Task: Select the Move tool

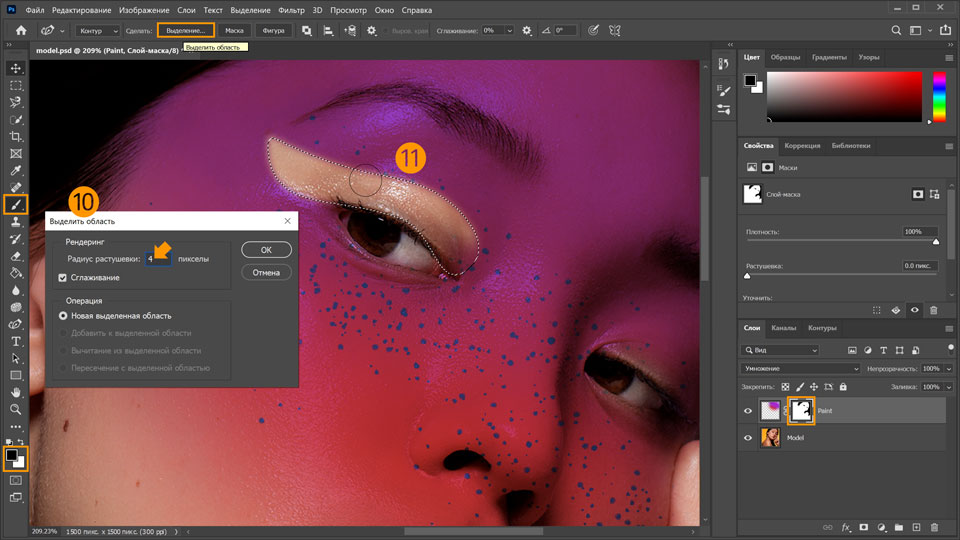Action: click(x=16, y=69)
